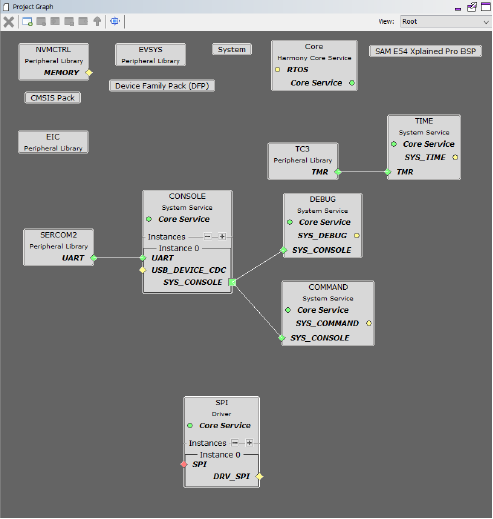Select the SAM E54 Xplained Pro BSP component
This screenshot has width=493, height=519.
point(425,51)
